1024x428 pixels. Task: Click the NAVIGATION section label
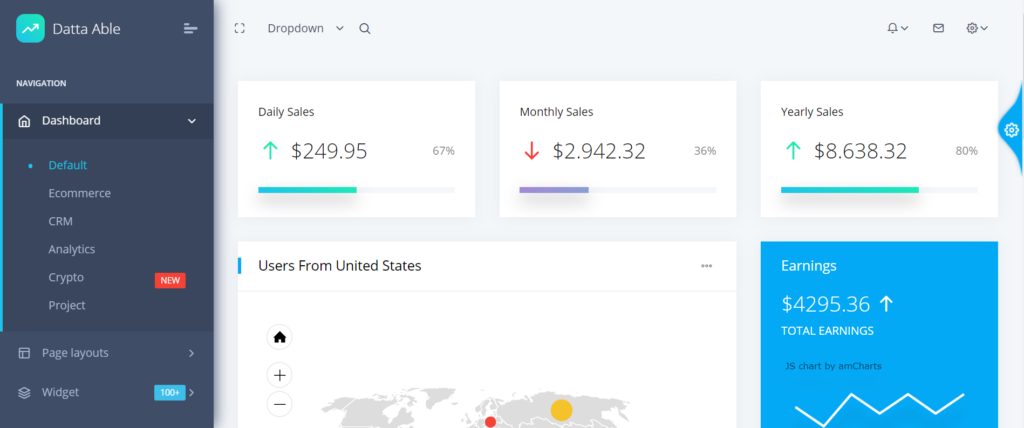[41, 84]
